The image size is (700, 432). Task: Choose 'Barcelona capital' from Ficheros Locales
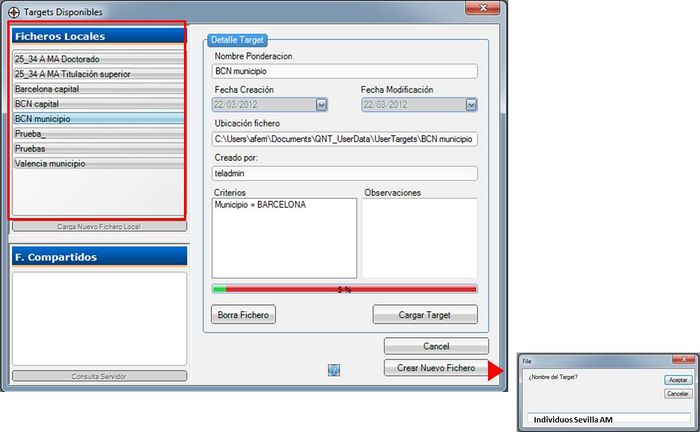[97, 89]
